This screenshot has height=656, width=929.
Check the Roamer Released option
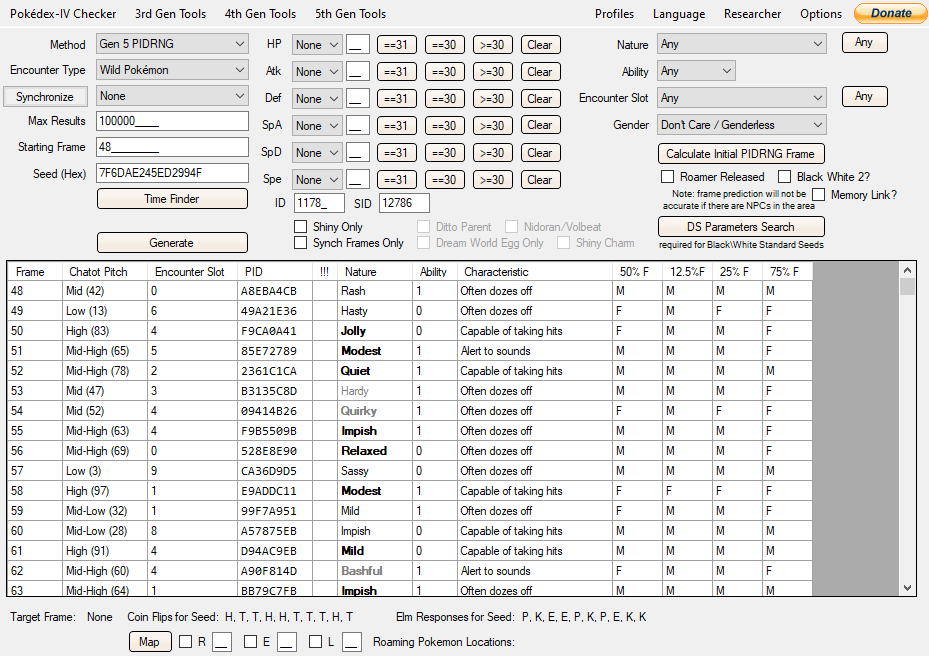point(668,177)
